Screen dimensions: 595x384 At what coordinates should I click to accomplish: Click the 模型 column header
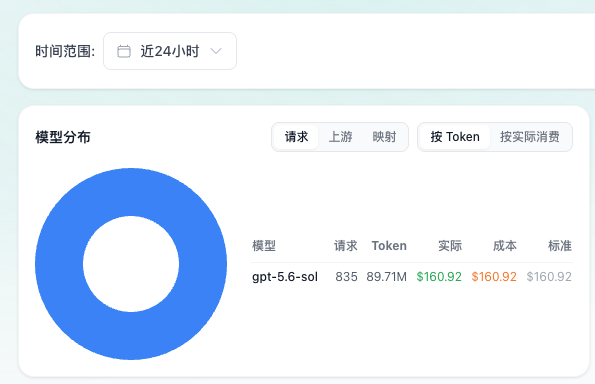pyautogui.click(x=264, y=246)
